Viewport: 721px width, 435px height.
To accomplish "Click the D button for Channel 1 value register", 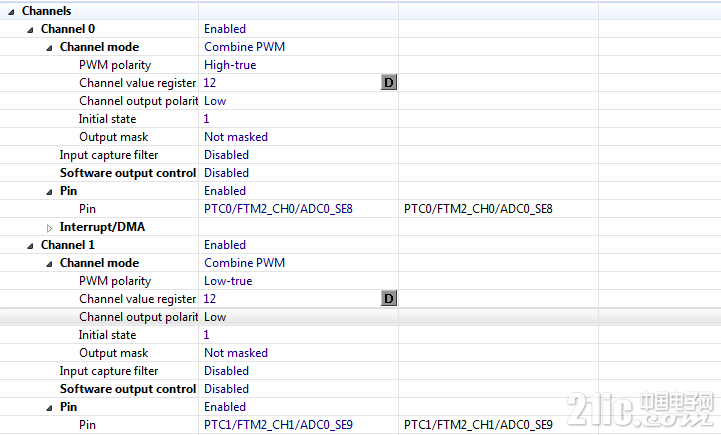I will 389,299.
